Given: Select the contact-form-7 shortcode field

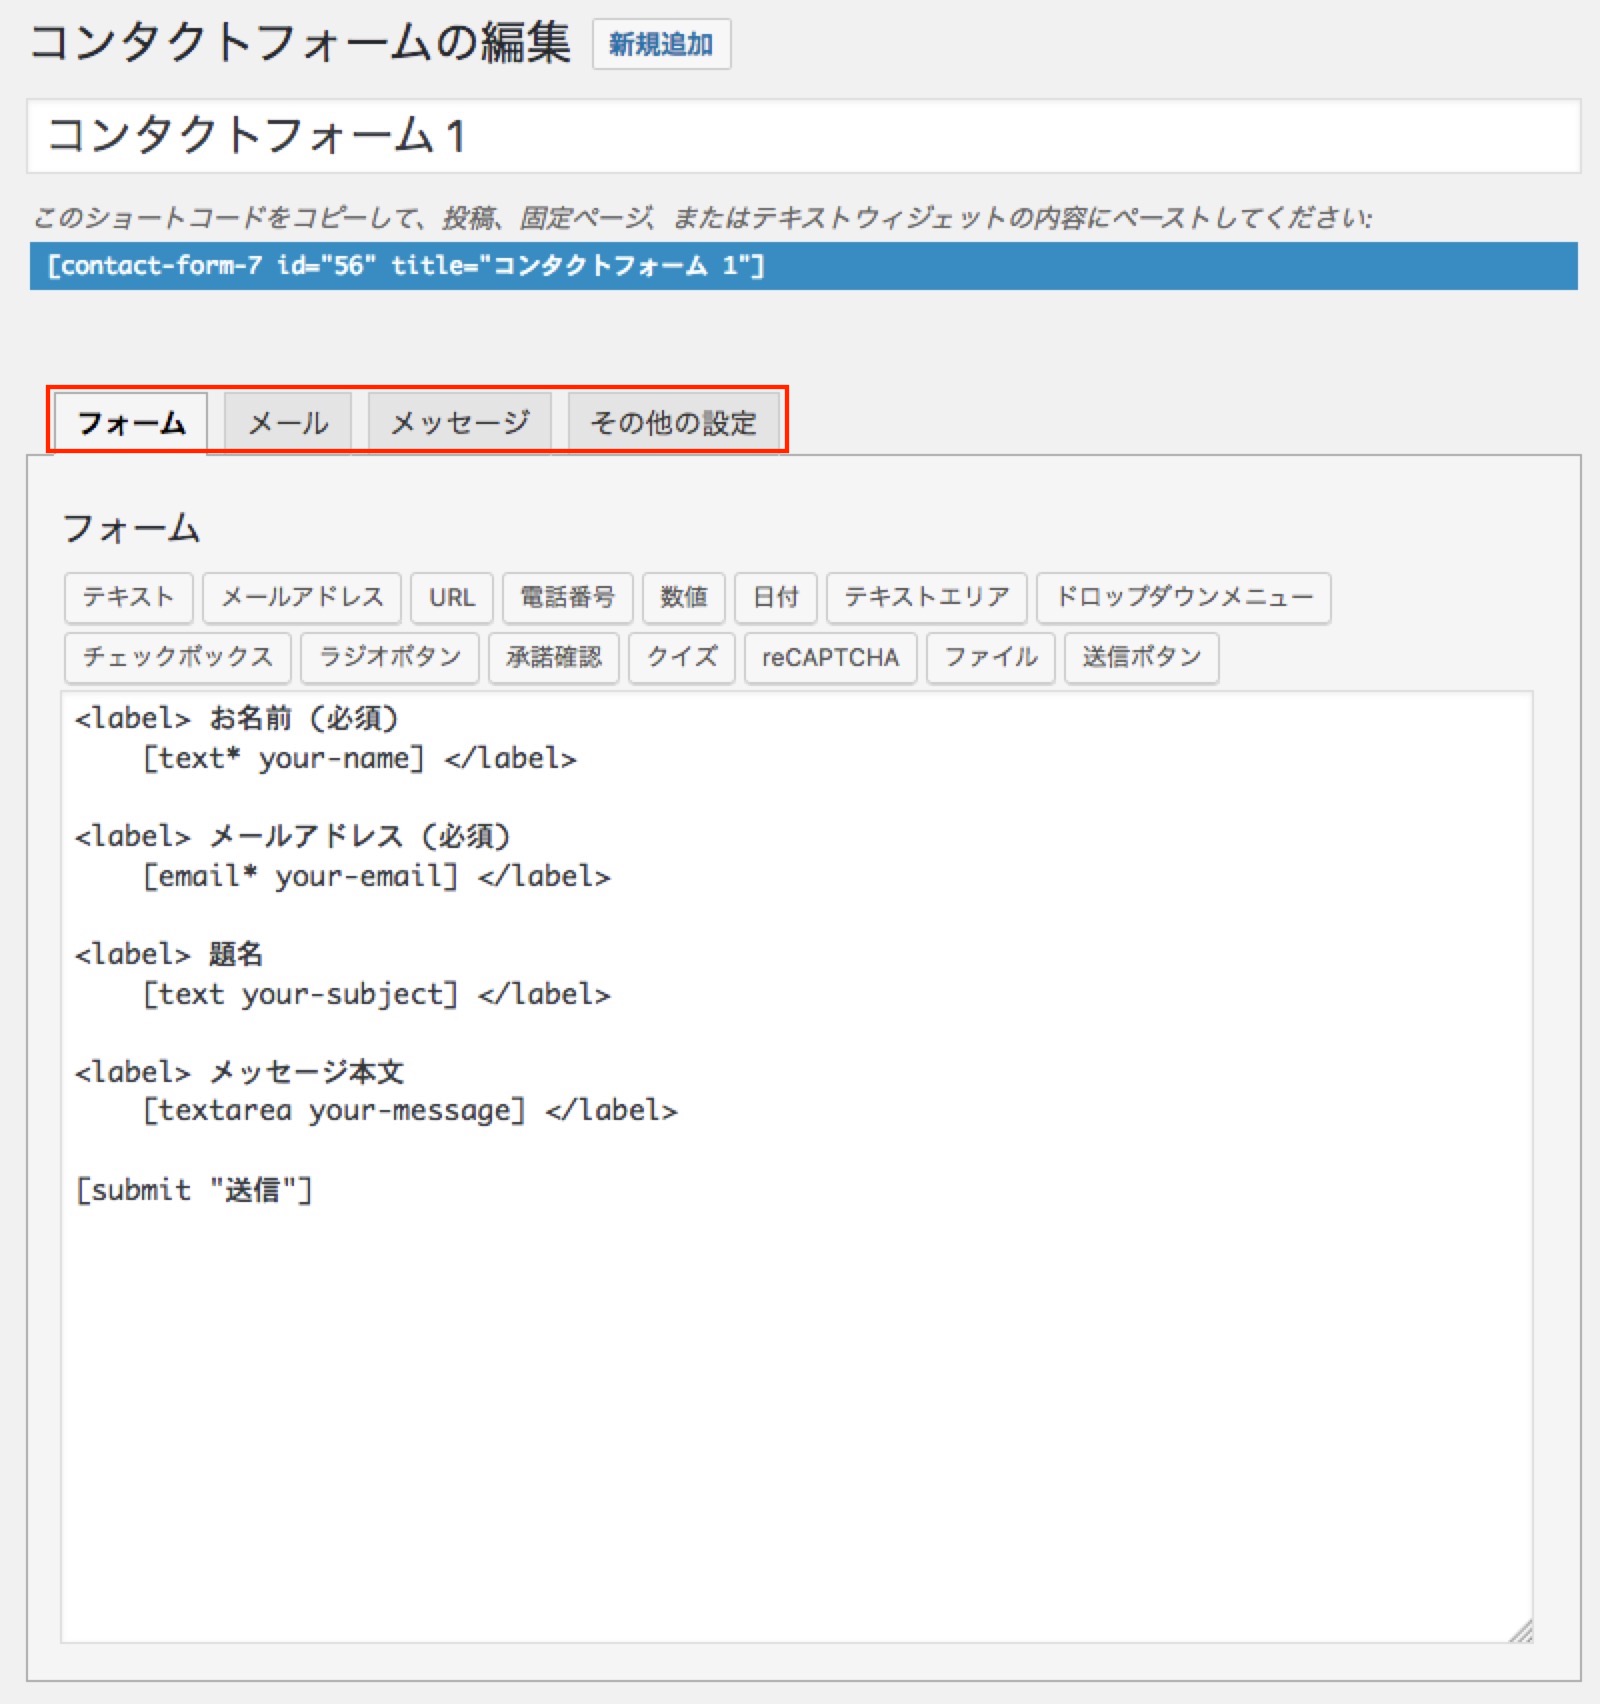Looking at the screenshot, I should (x=804, y=266).
